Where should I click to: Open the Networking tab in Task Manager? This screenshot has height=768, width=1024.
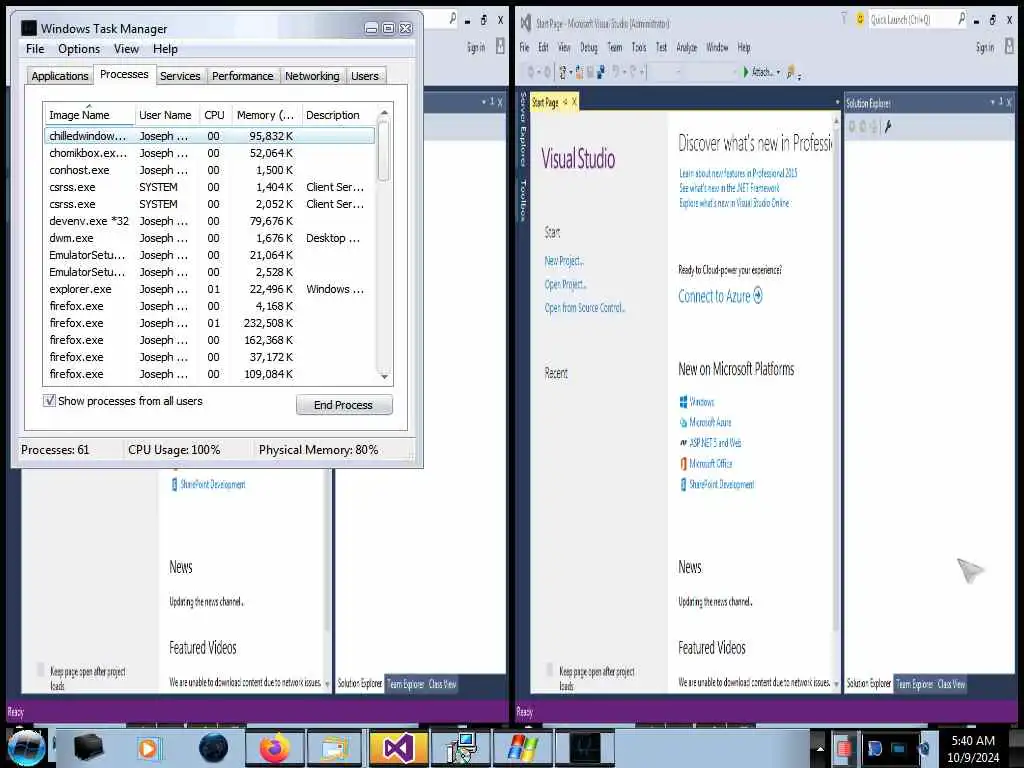(x=312, y=76)
